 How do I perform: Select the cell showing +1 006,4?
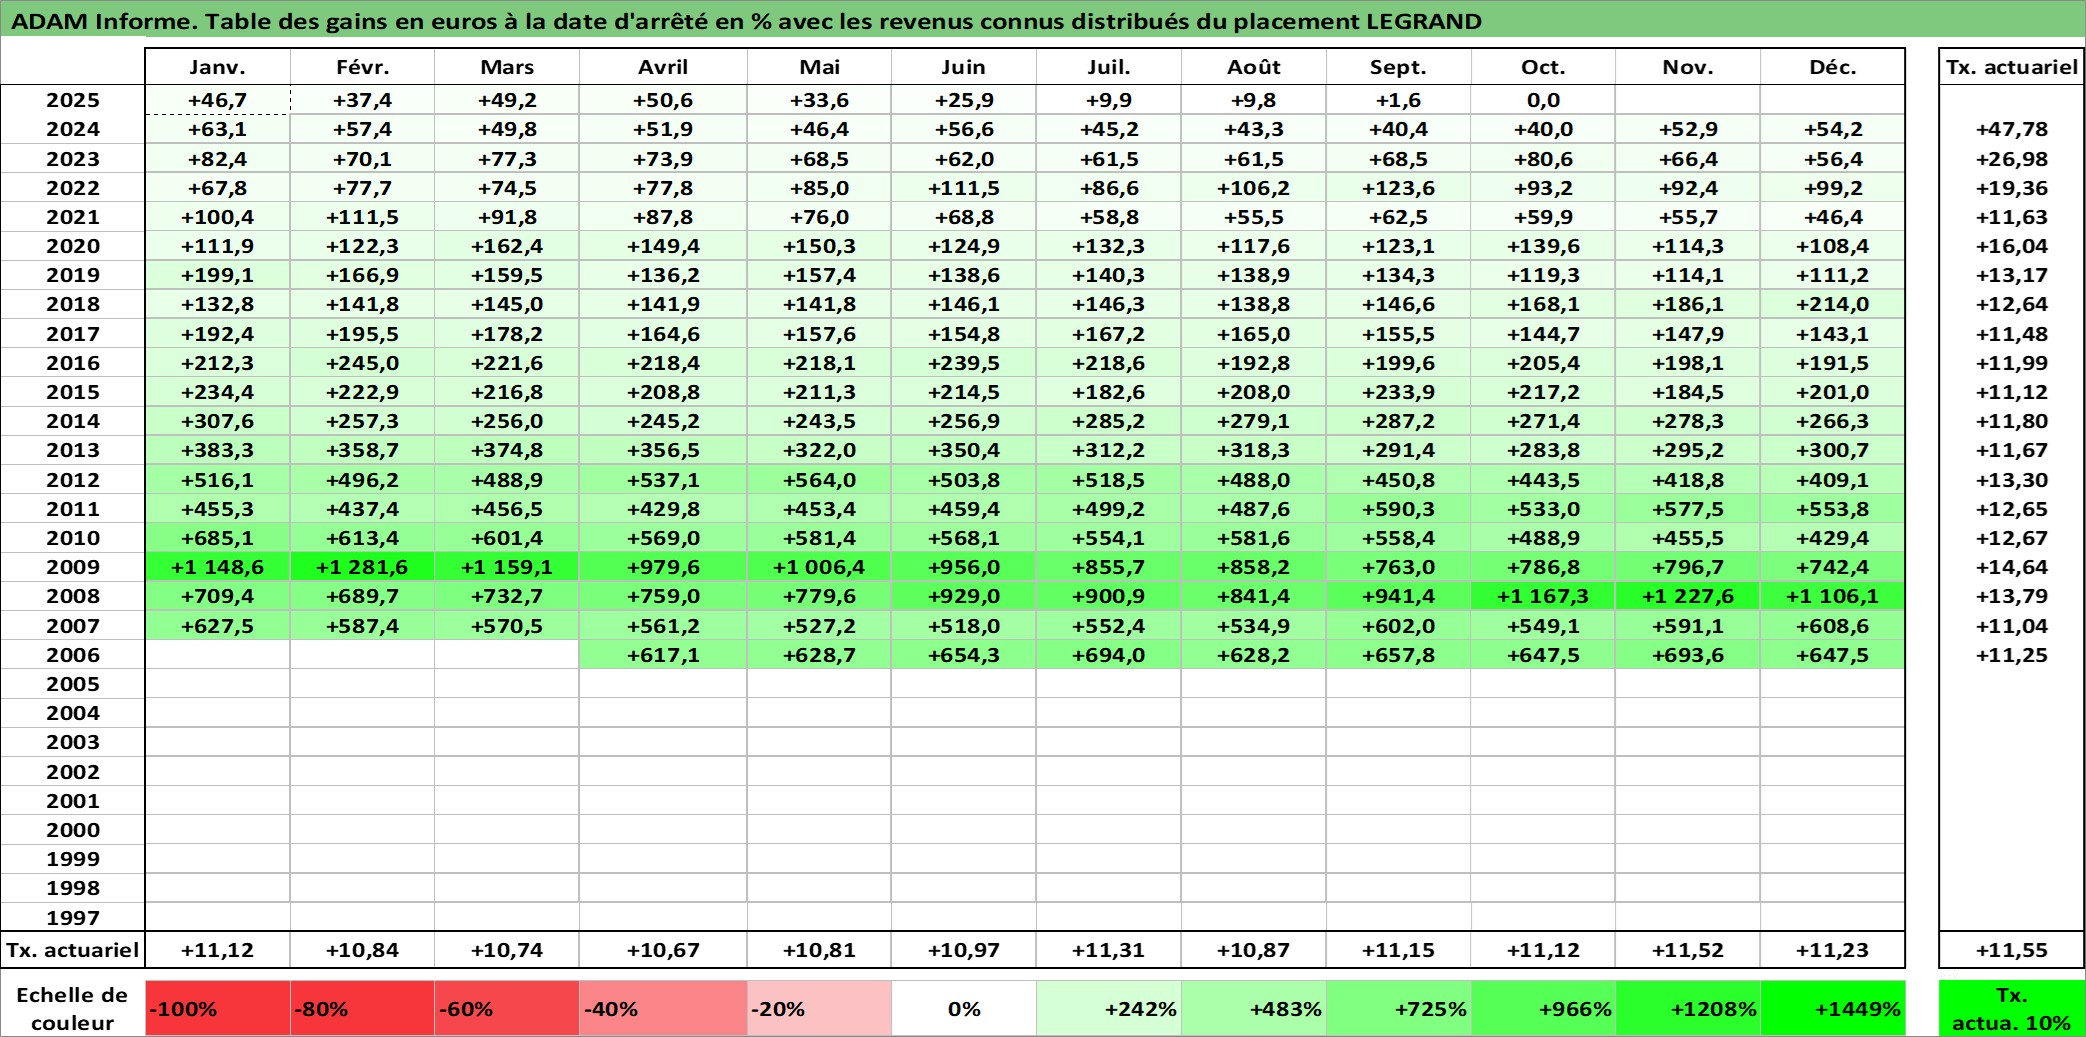pyautogui.click(x=819, y=567)
